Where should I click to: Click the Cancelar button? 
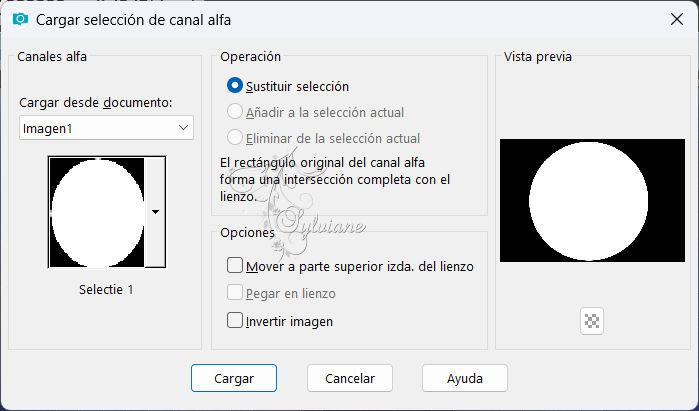tap(350, 378)
